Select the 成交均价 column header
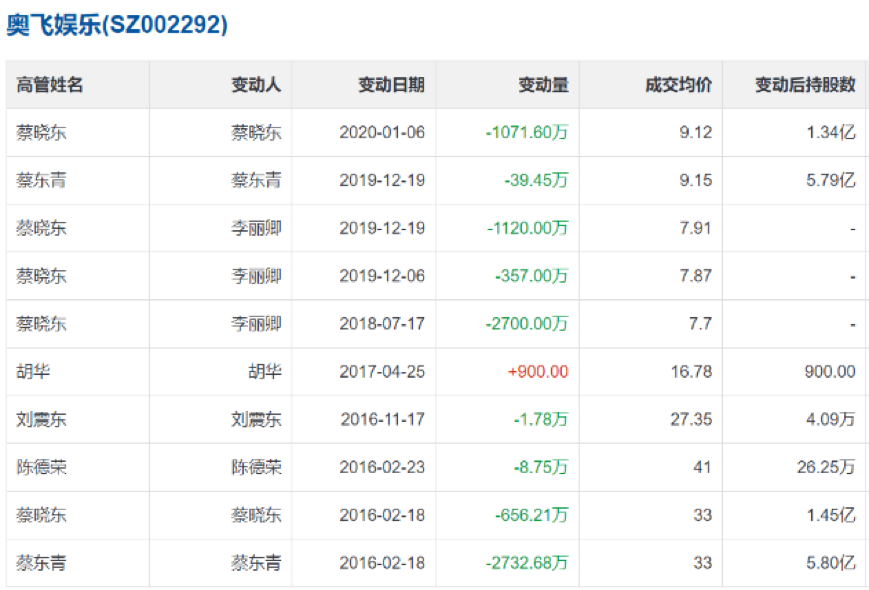 tap(678, 85)
